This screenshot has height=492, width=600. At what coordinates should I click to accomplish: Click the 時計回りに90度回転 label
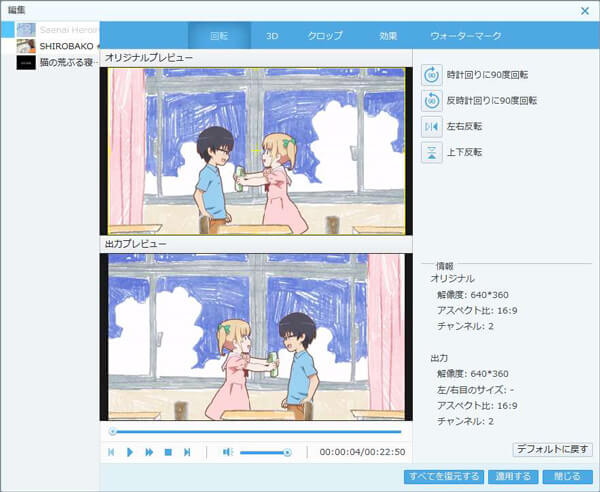[488, 75]
